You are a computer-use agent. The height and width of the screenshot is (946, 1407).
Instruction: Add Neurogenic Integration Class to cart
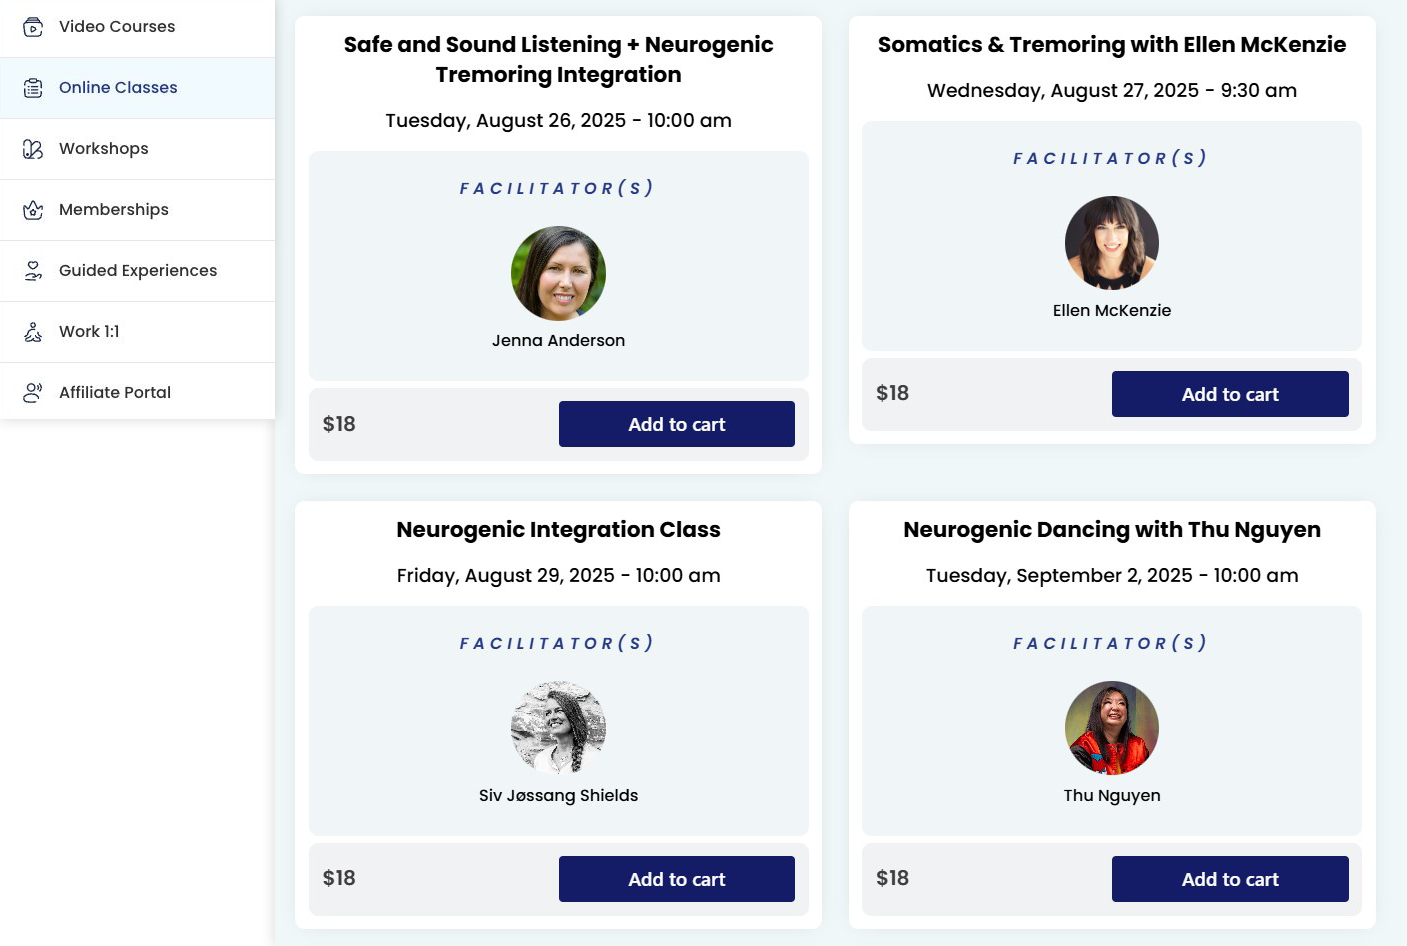tap(676, 879)
